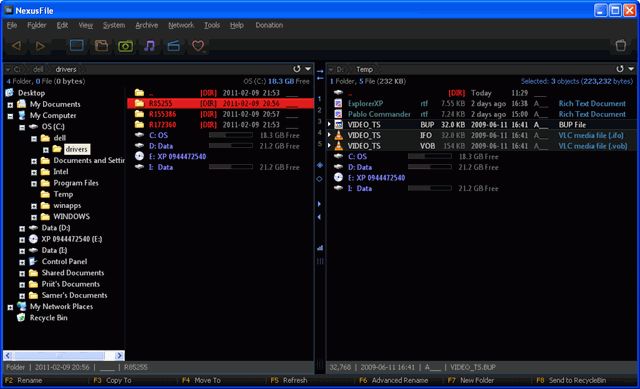
Task: Open the left panel path dropdown arrow
Action: [x=308, y=69]
